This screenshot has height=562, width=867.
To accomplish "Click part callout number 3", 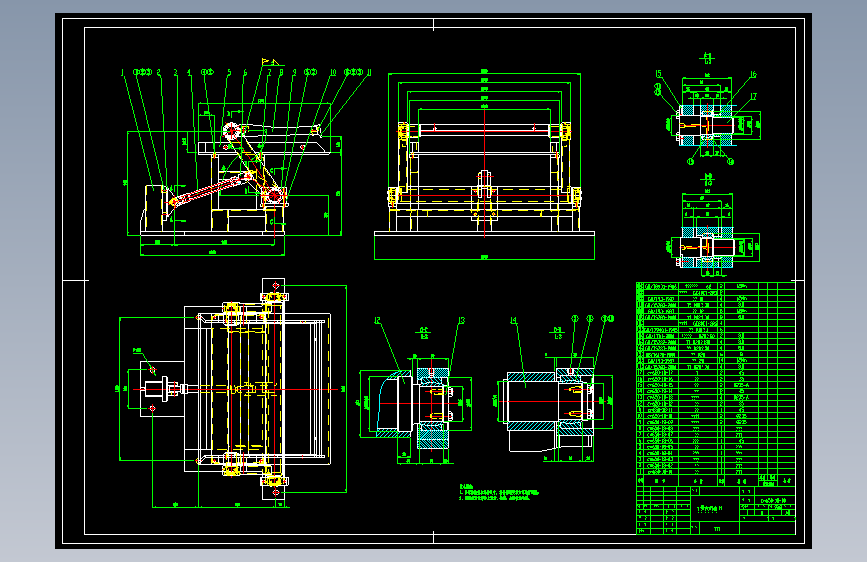I will (176, 72).
